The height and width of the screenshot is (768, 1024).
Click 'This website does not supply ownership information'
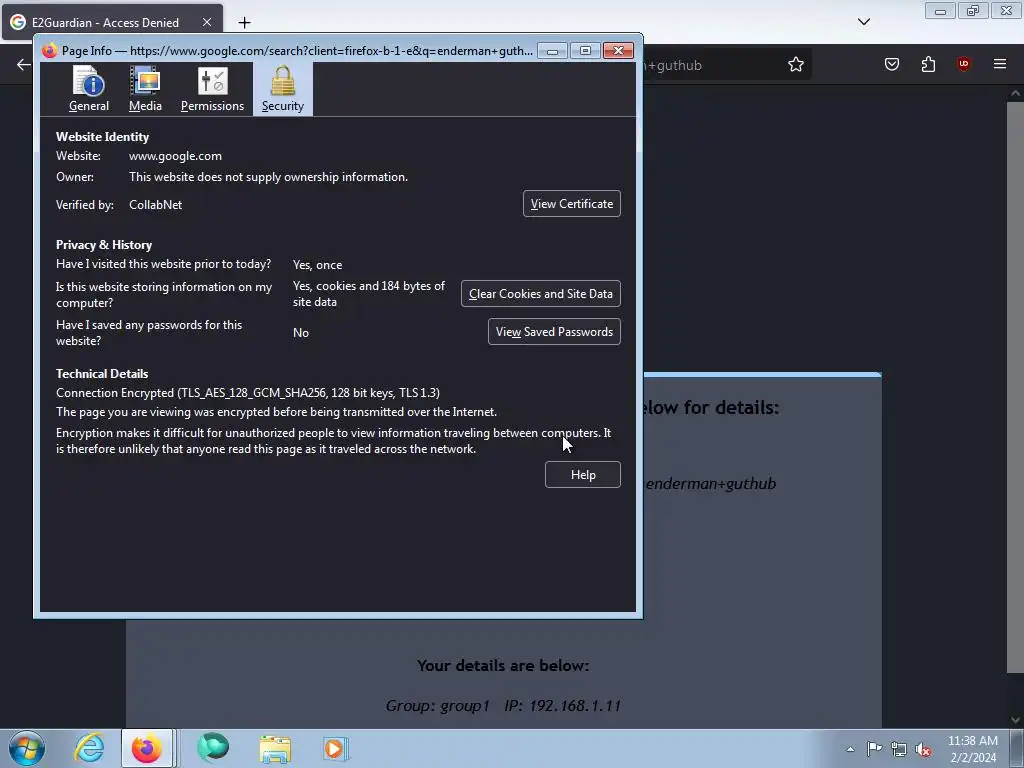point(268,177)
